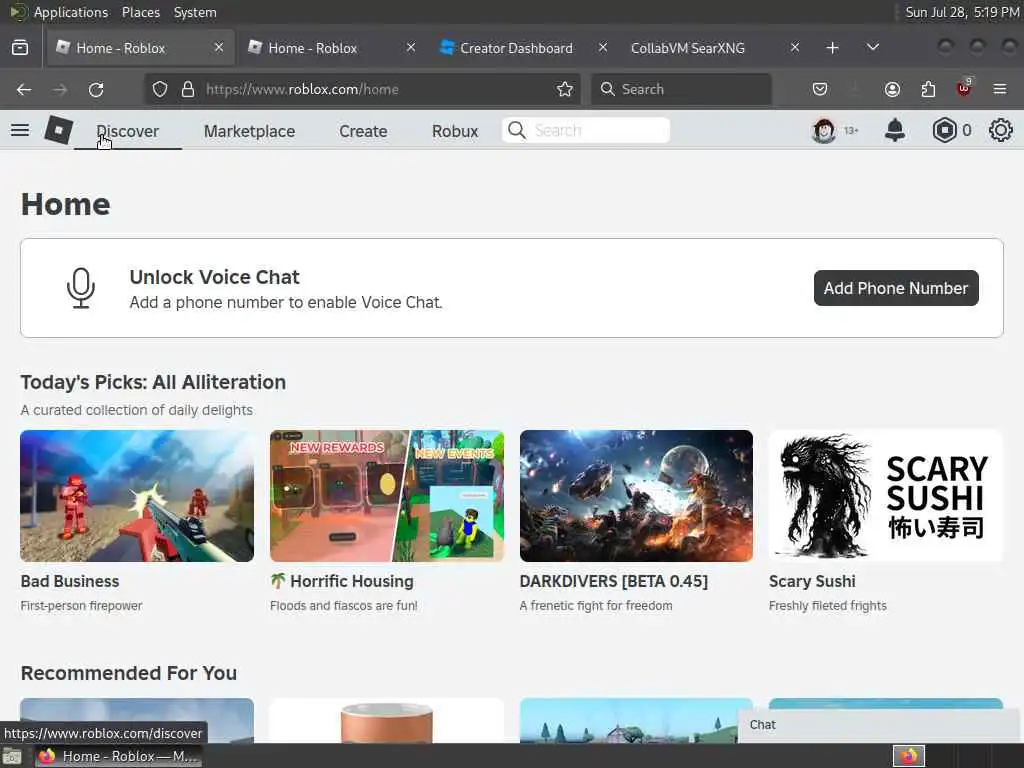Open the Bad Business game thumbnail
Screen dimensions: 1024x768
[137, 496]
